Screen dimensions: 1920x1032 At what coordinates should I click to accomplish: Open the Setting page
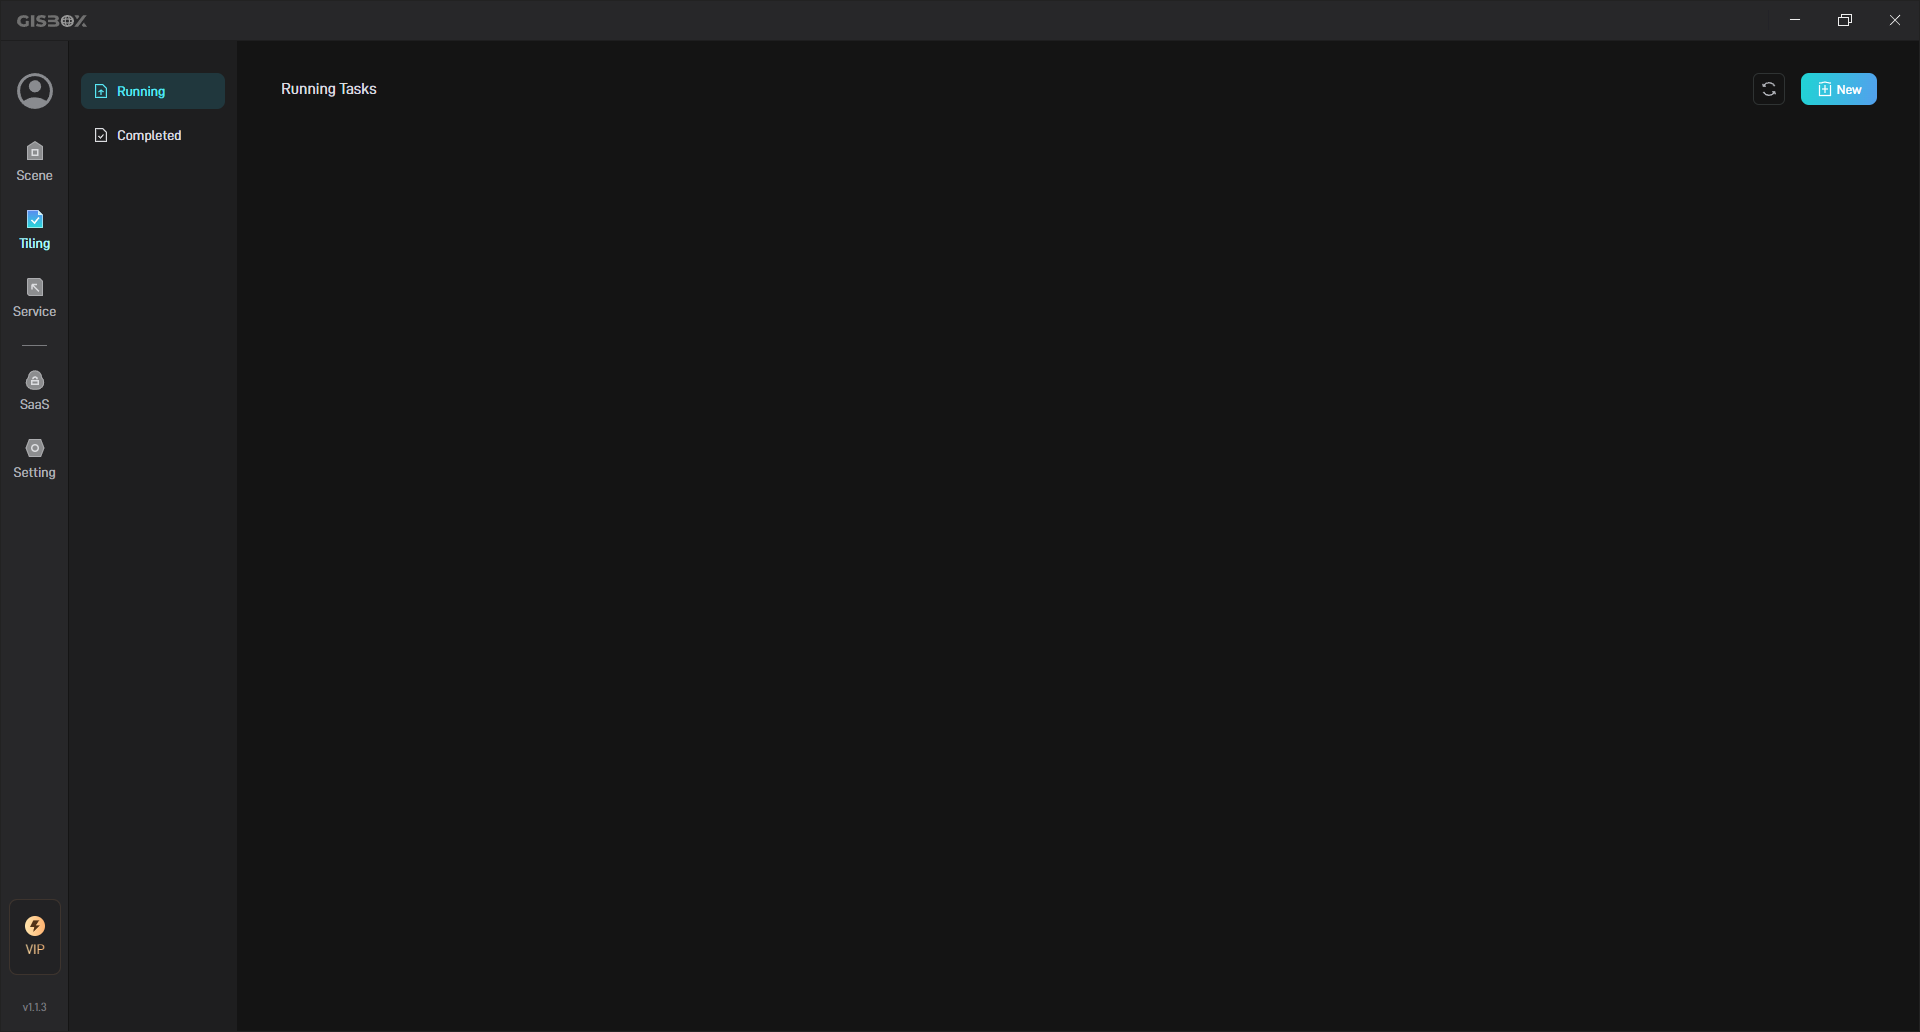click(x=34, y=459)
